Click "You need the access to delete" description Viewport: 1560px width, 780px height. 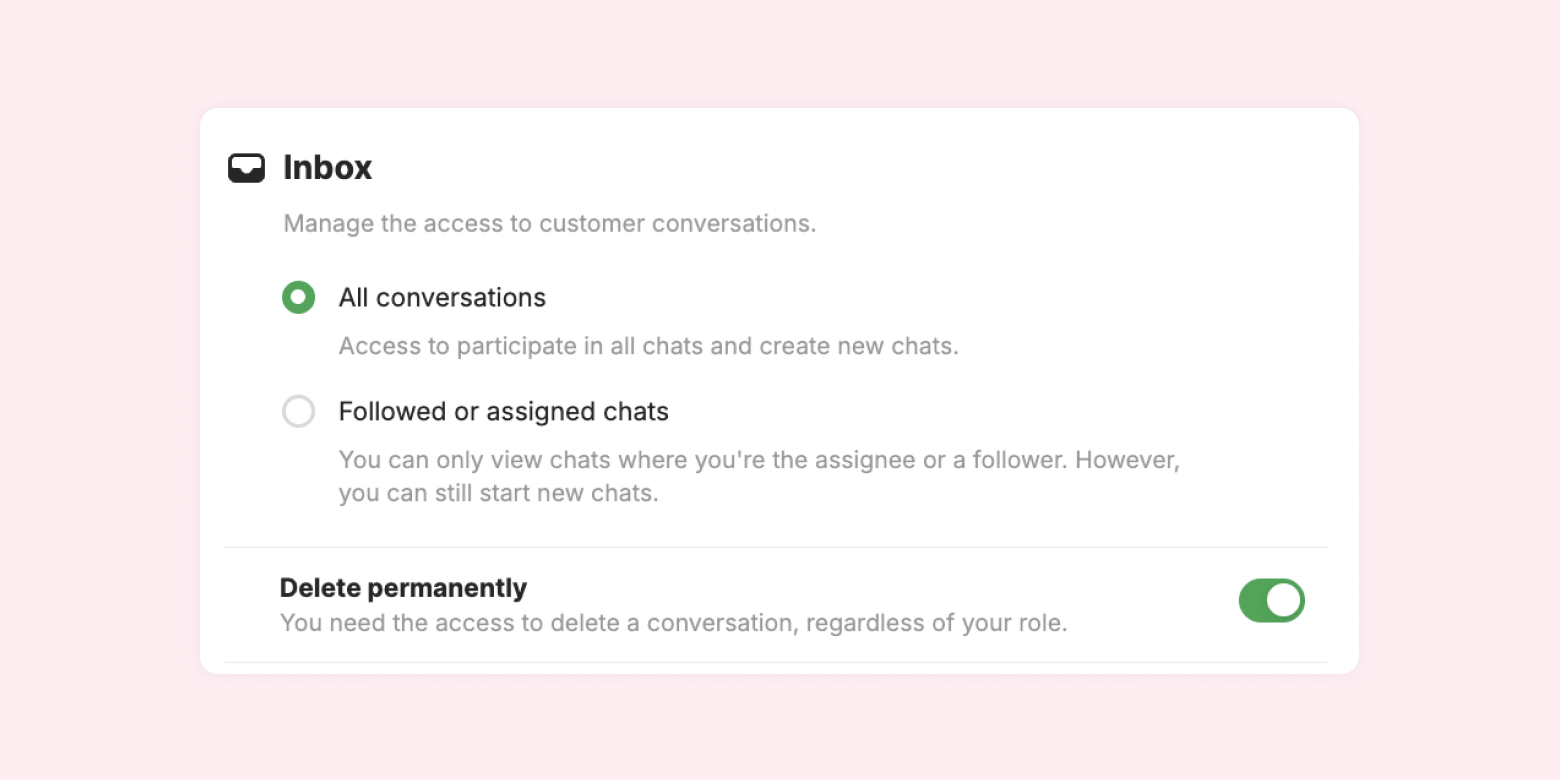673,623
